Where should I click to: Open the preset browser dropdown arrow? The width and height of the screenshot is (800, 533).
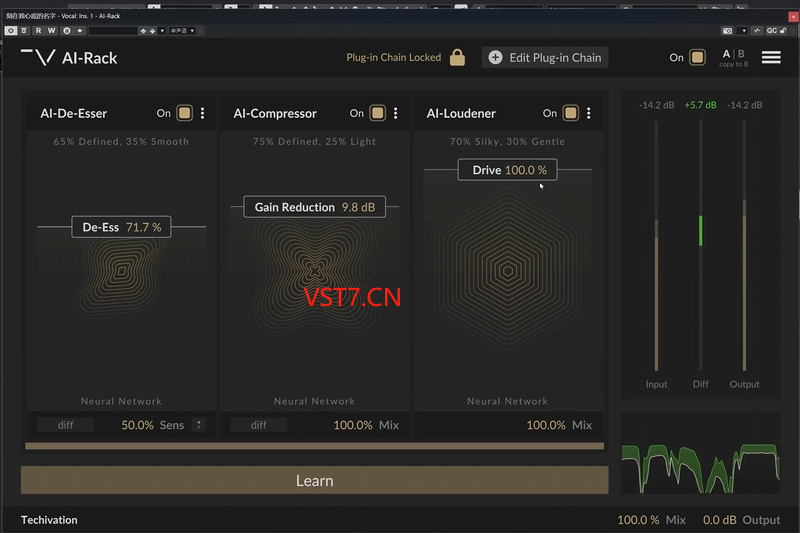point(162,31)
